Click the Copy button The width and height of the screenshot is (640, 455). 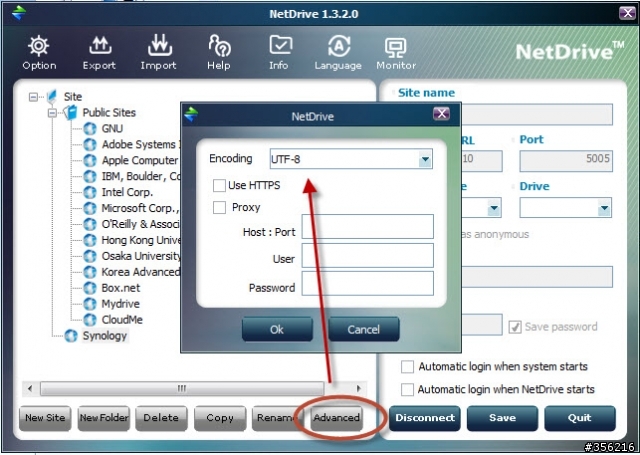pyautogui.click(x=220, y=418)
